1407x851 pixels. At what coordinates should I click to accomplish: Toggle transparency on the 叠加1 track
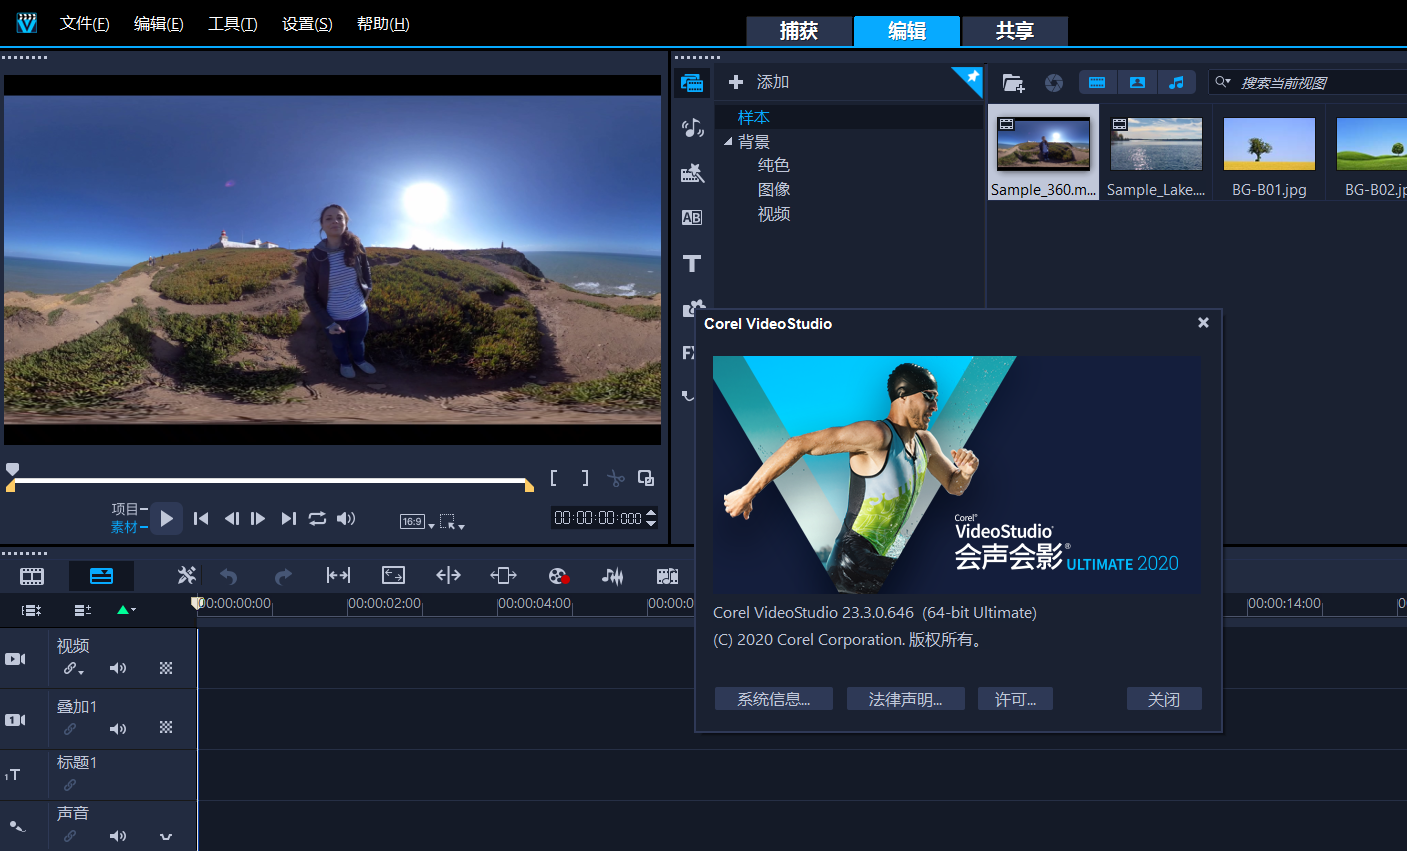pos(166,728)
